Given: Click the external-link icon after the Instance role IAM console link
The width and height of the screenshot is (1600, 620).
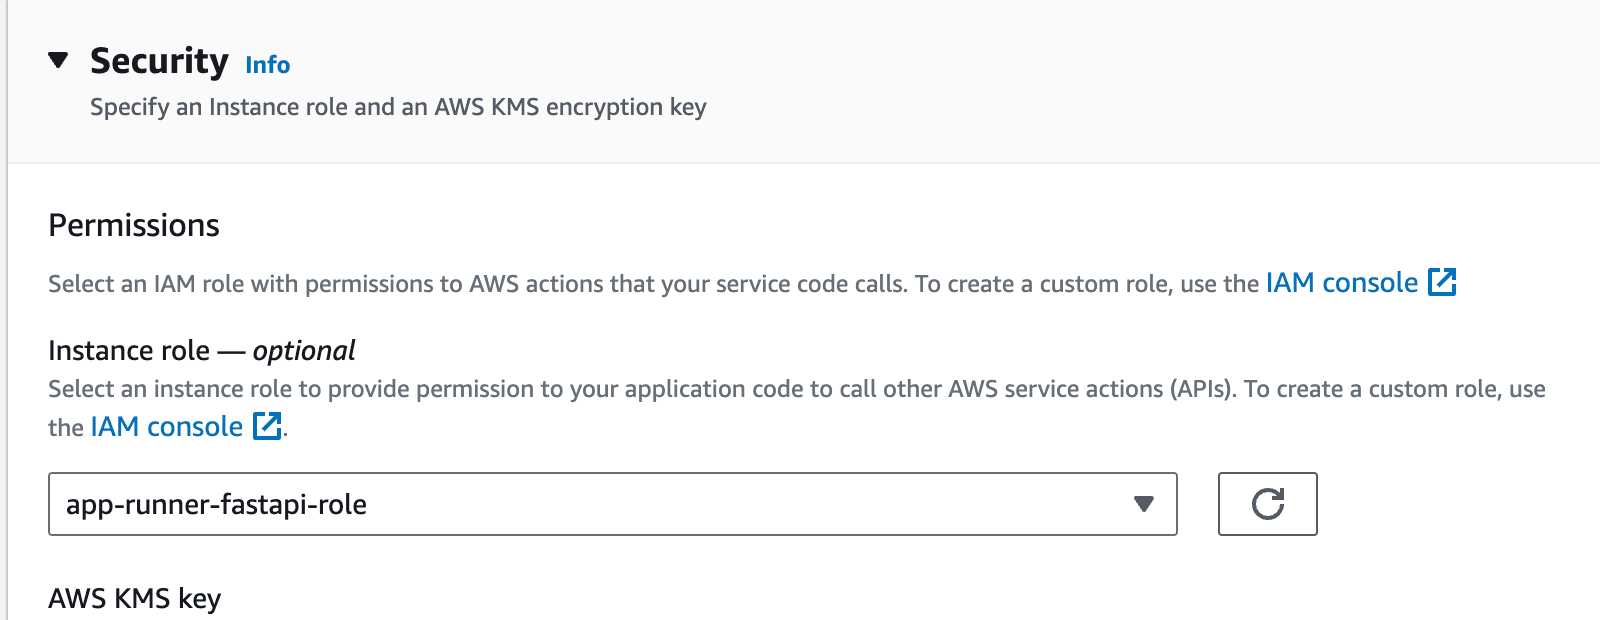Looking at the screenshot, I should pyautogui.click(x=265, y=427).
